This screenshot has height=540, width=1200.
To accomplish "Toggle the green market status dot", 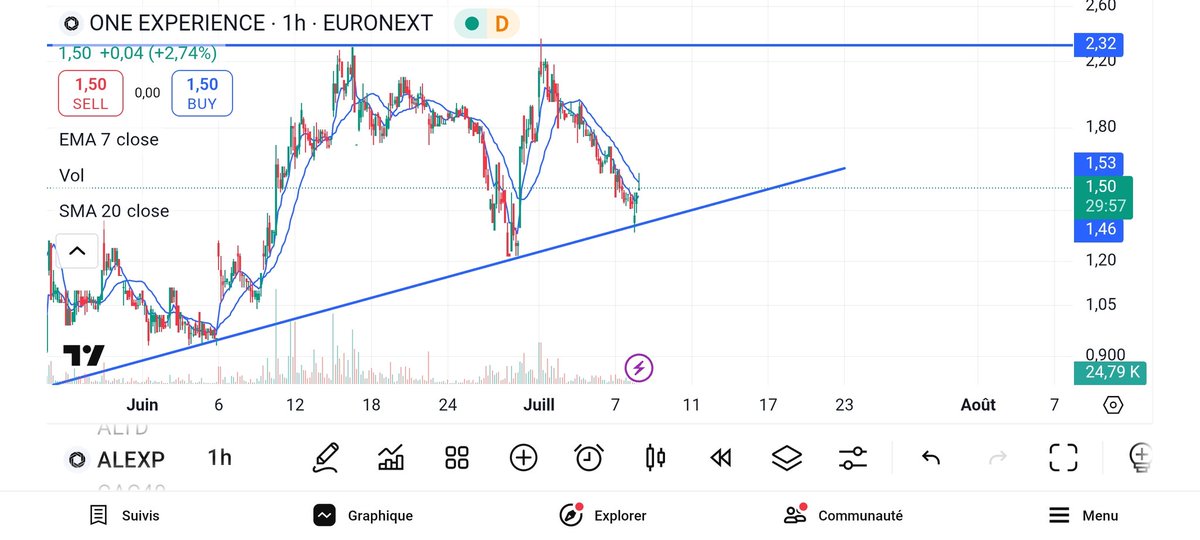I will point(471,23).
